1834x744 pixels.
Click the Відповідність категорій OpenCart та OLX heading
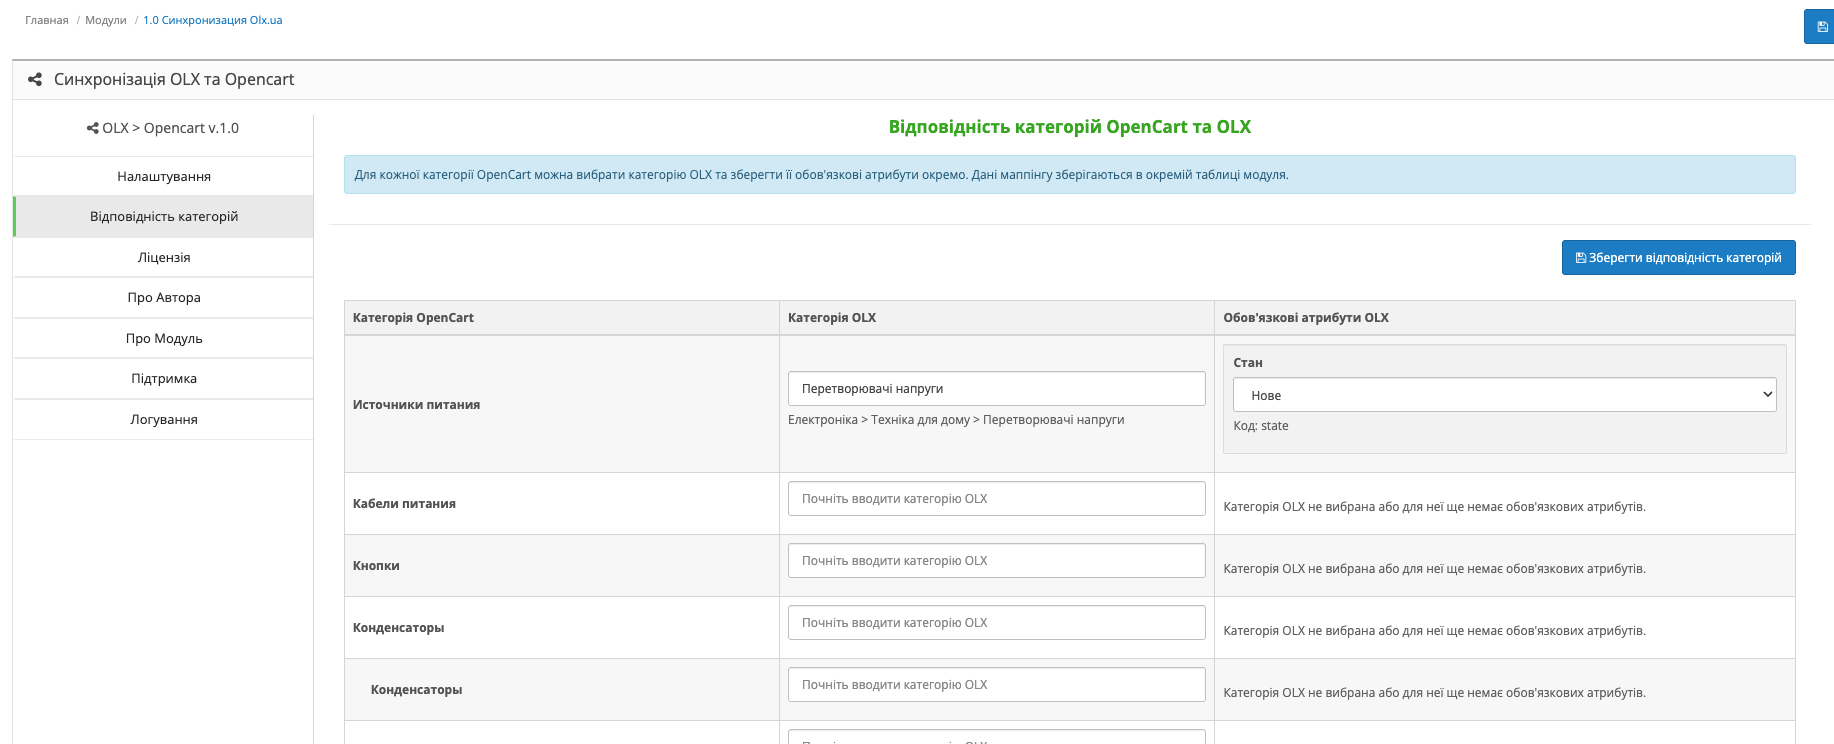point(1070,127)
